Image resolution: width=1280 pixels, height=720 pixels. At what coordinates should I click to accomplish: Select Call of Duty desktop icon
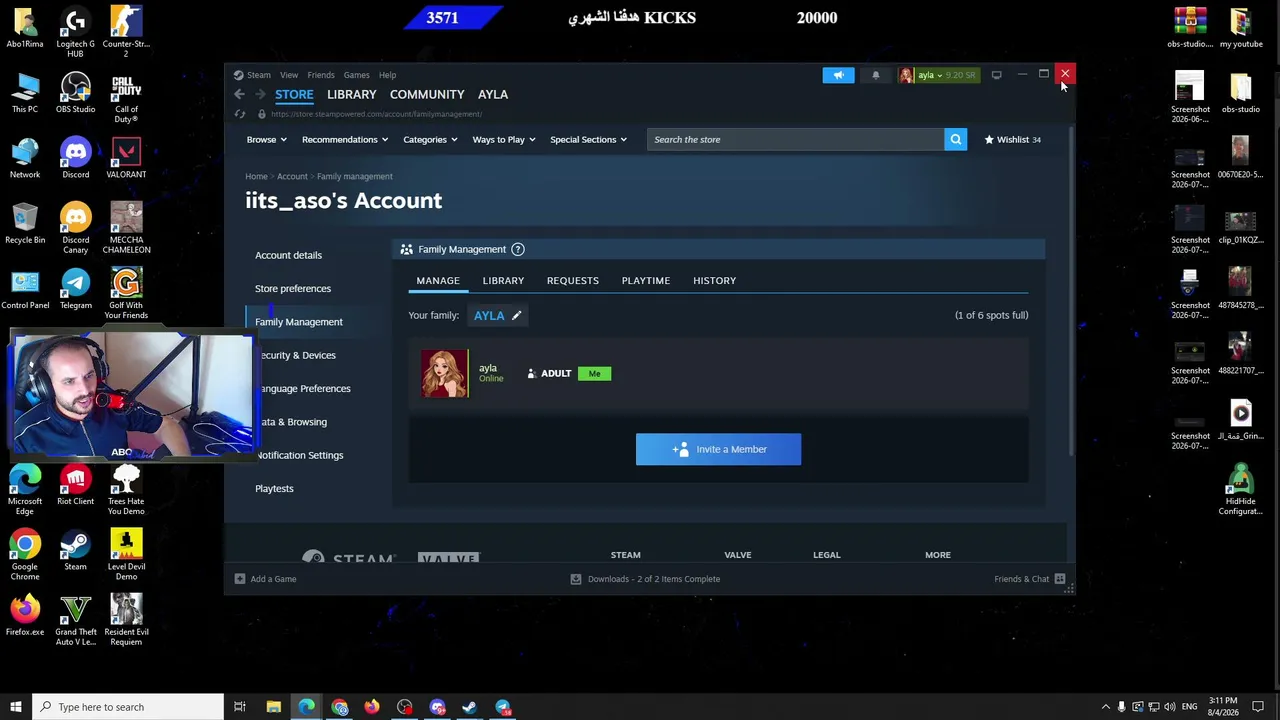point(126,99)
